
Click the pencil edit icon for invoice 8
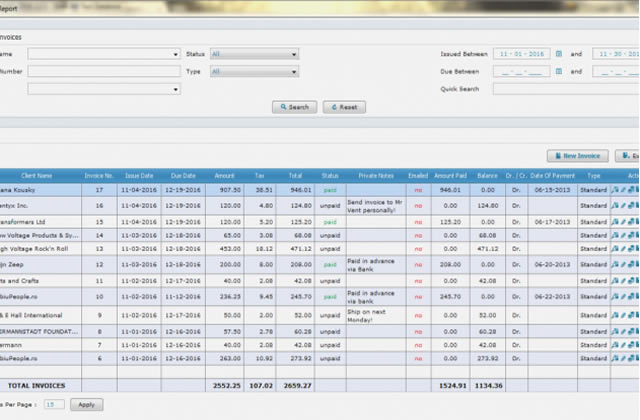point(622,330)
